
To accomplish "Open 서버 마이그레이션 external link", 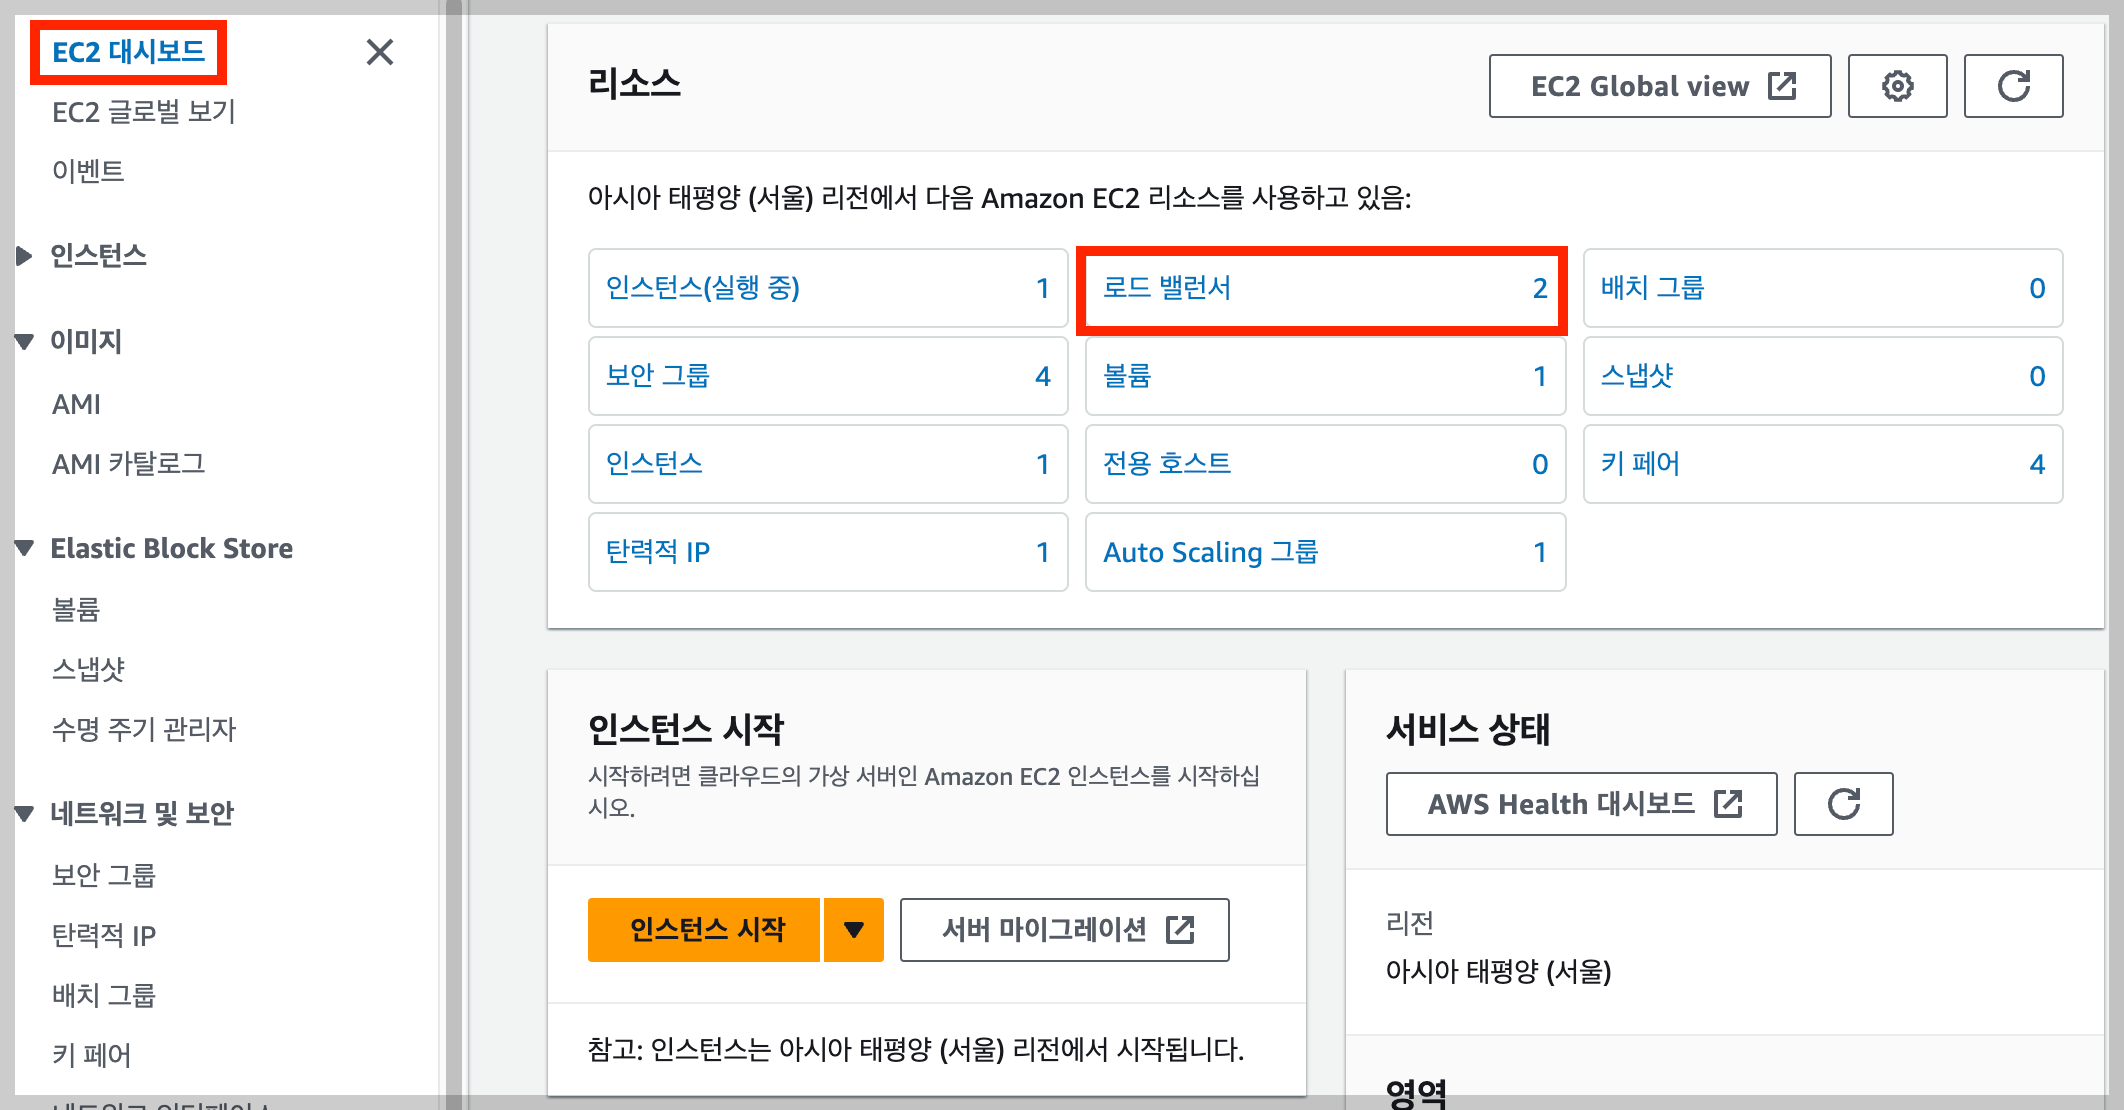I will click(1064, 930).
